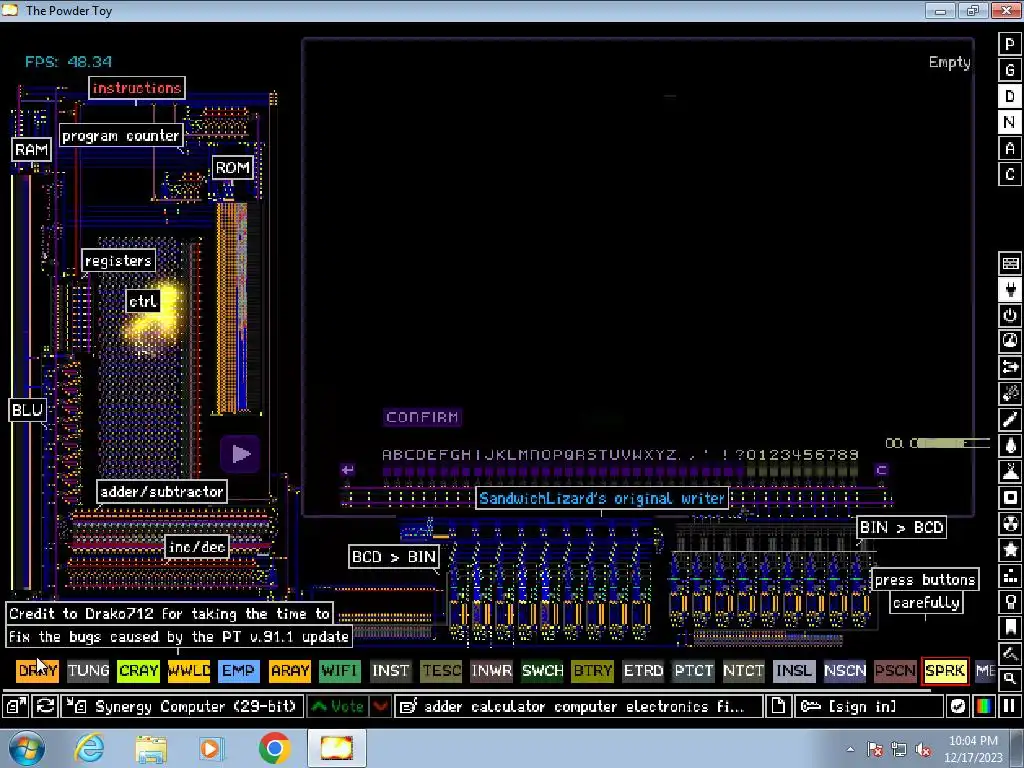The image size is (1024, 768).
Task: Launch Google Chrome from taskbar
Action: click(x=274, y=748)
